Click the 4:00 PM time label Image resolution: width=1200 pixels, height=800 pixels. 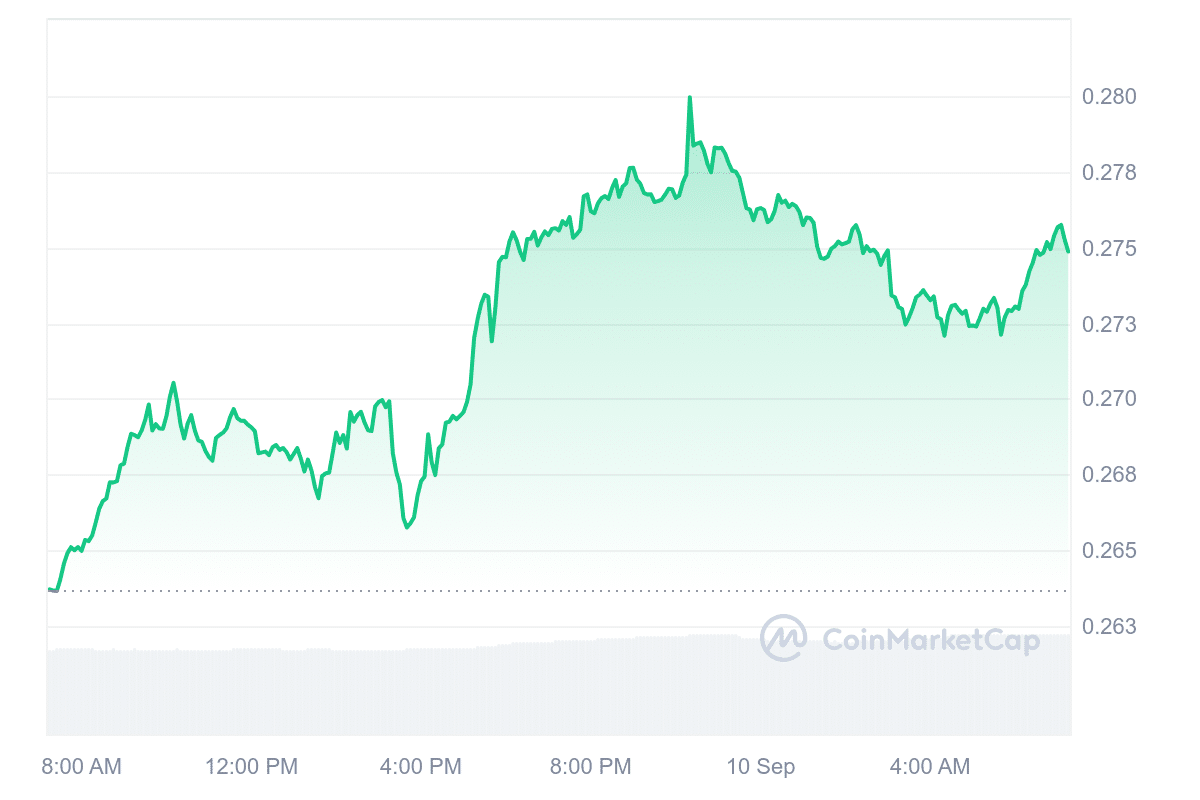[x=420, y=767]
